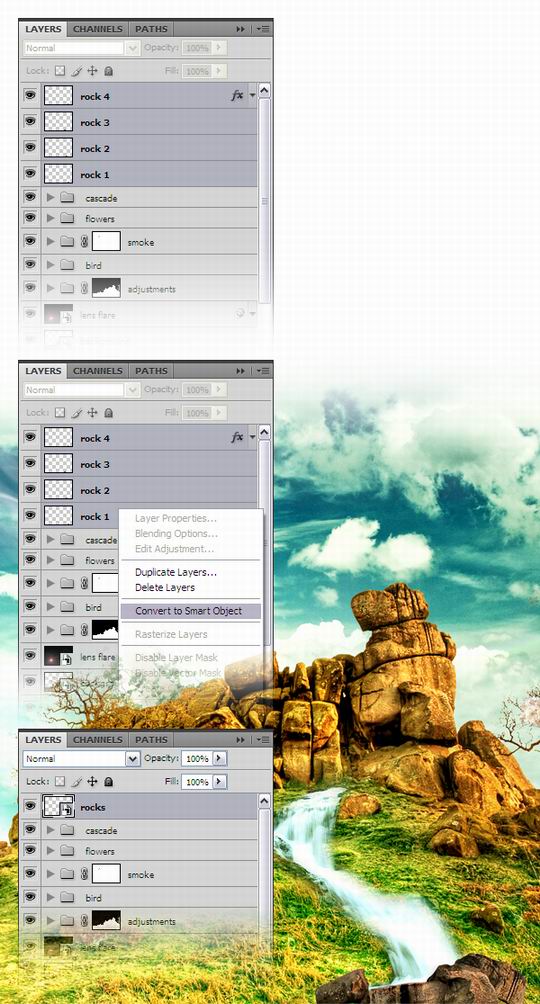Screen dimensions: 540x1004
Task: Click smoke layer mask thumbnail in rocks panel
Action: [x=106, y=874]
